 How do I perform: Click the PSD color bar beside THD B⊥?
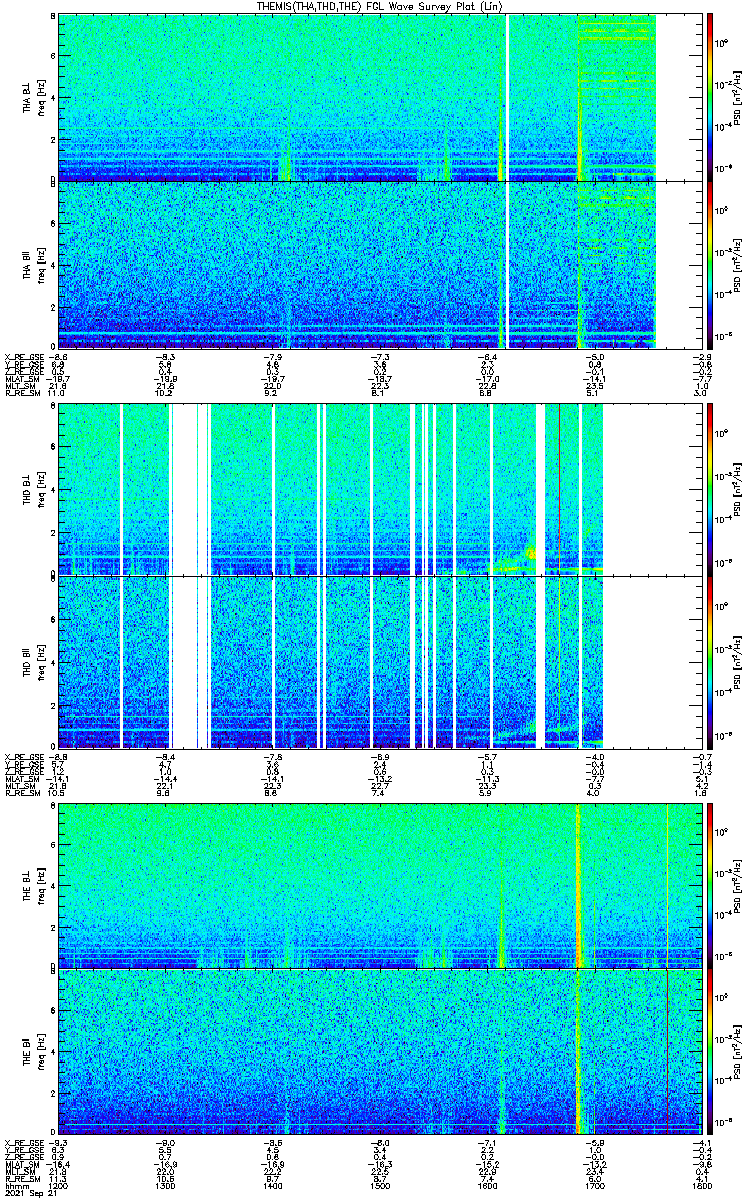710,488
